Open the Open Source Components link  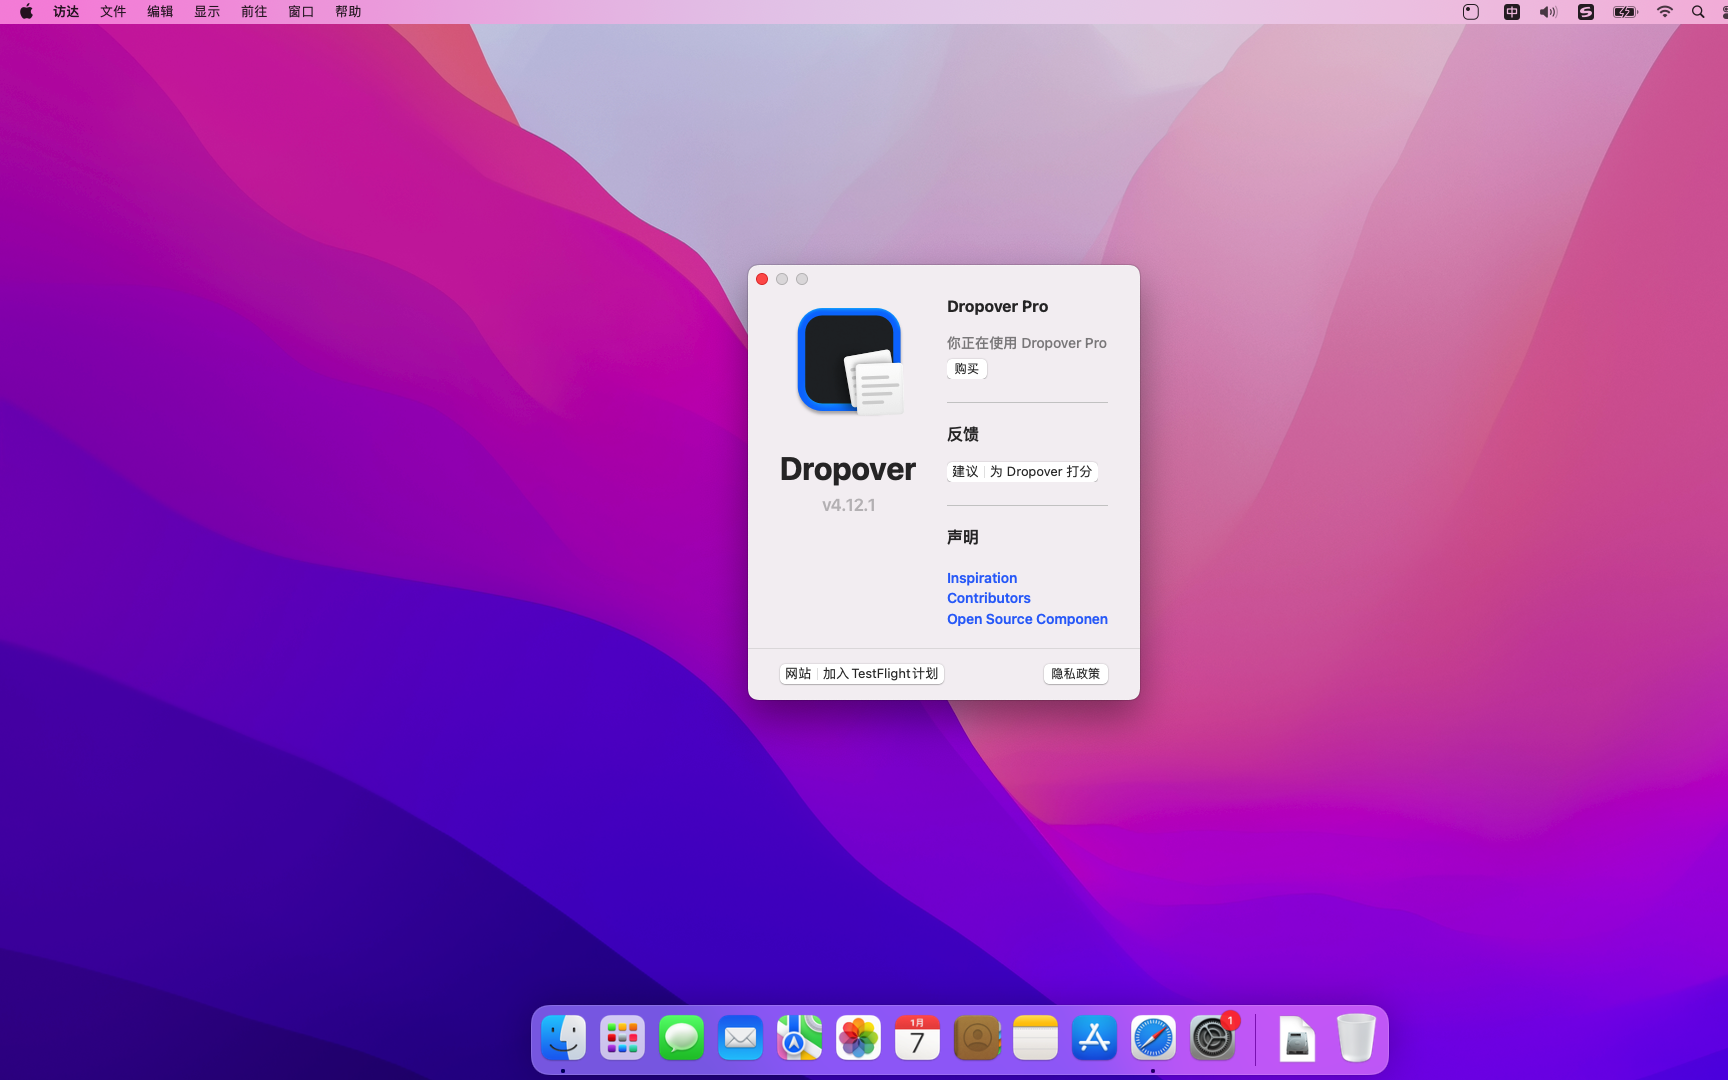[x=1027, y=619]
